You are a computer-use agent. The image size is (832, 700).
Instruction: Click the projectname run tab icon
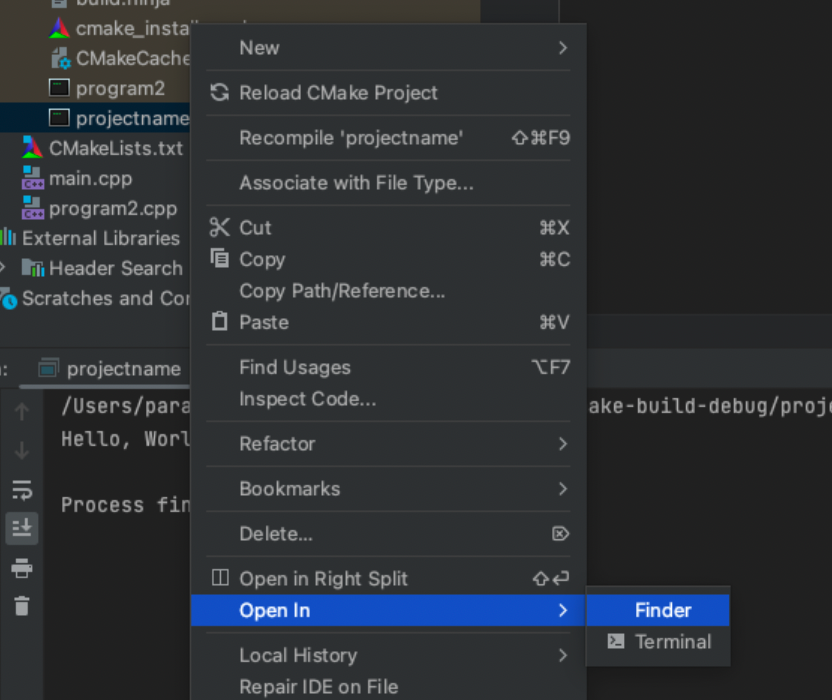click(x=48, y=368)
